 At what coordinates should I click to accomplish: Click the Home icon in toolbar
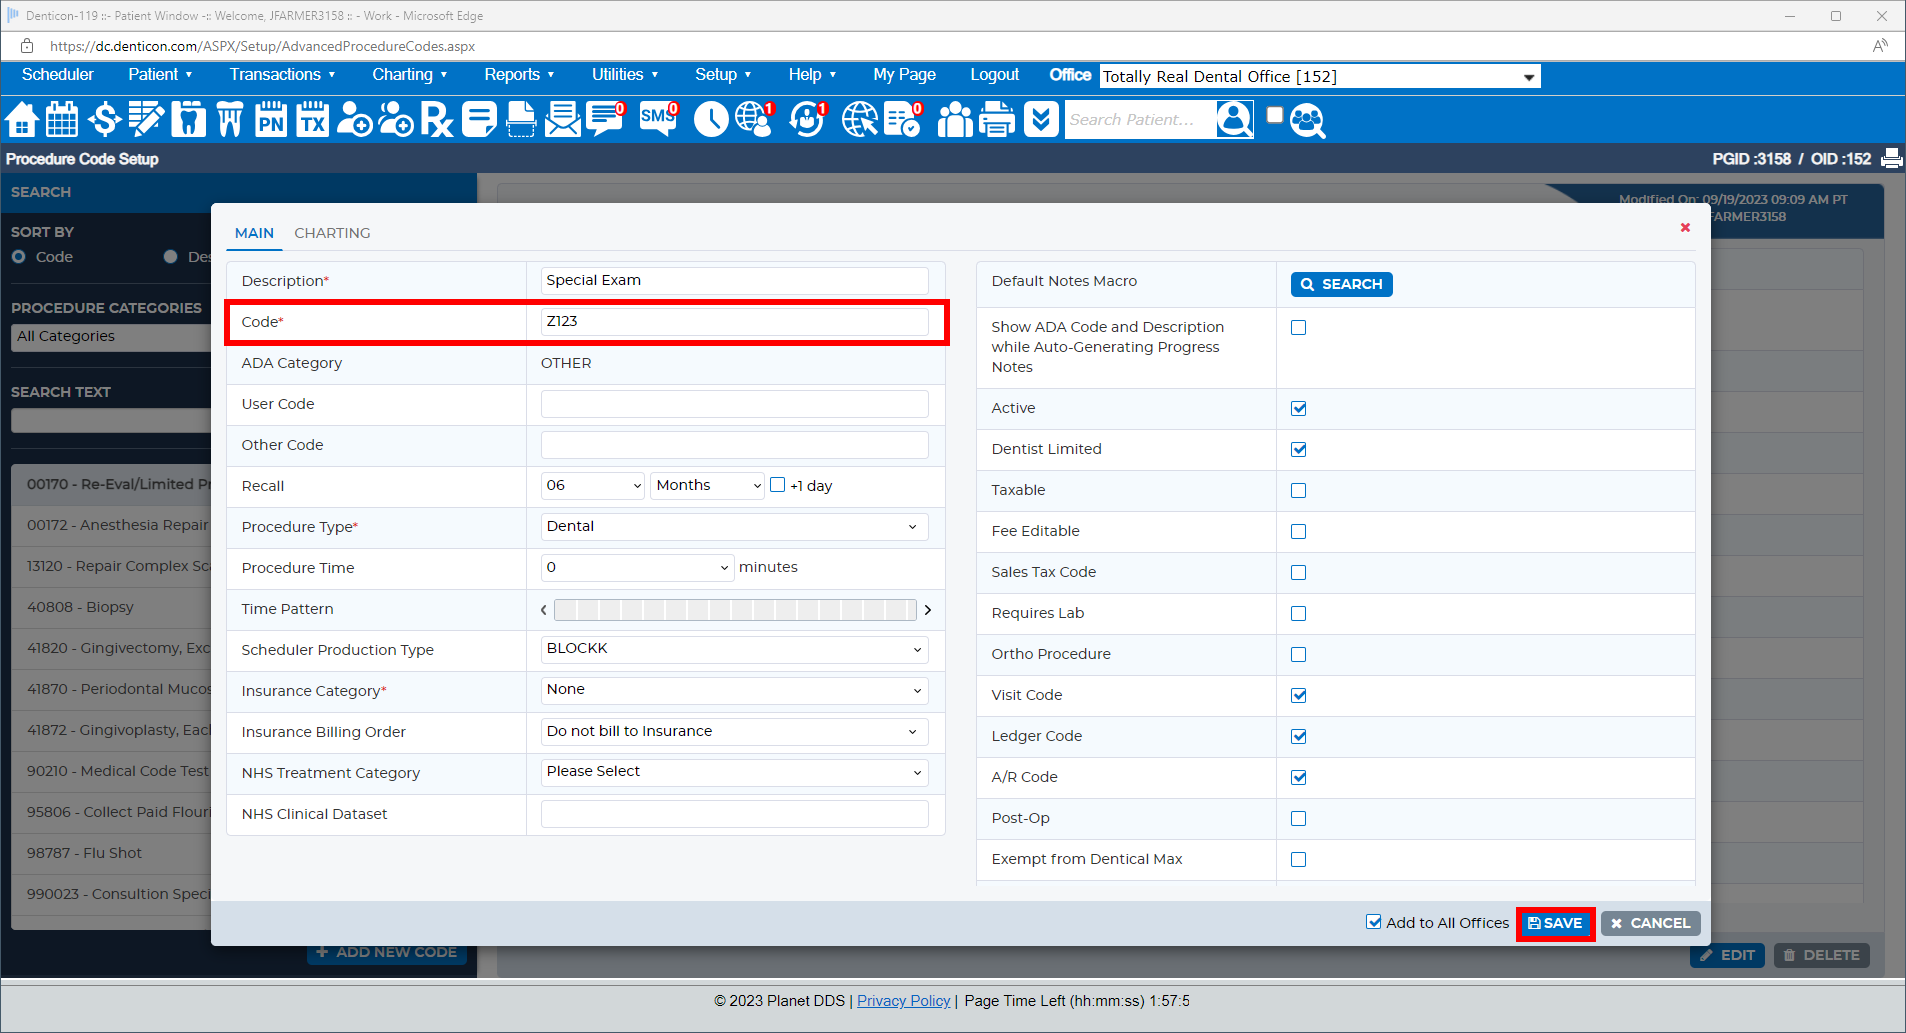[x=22, y=119]
